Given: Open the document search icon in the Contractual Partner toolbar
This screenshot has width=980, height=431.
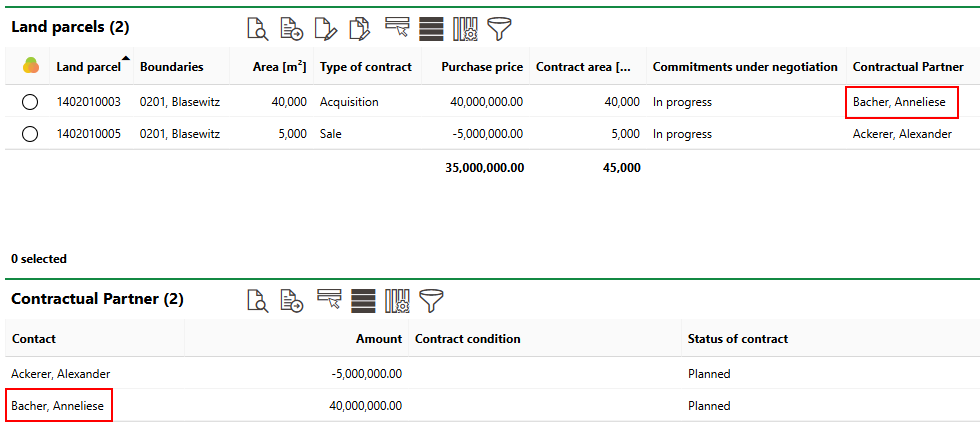Looking at the screenshot, I should point(258,300).
